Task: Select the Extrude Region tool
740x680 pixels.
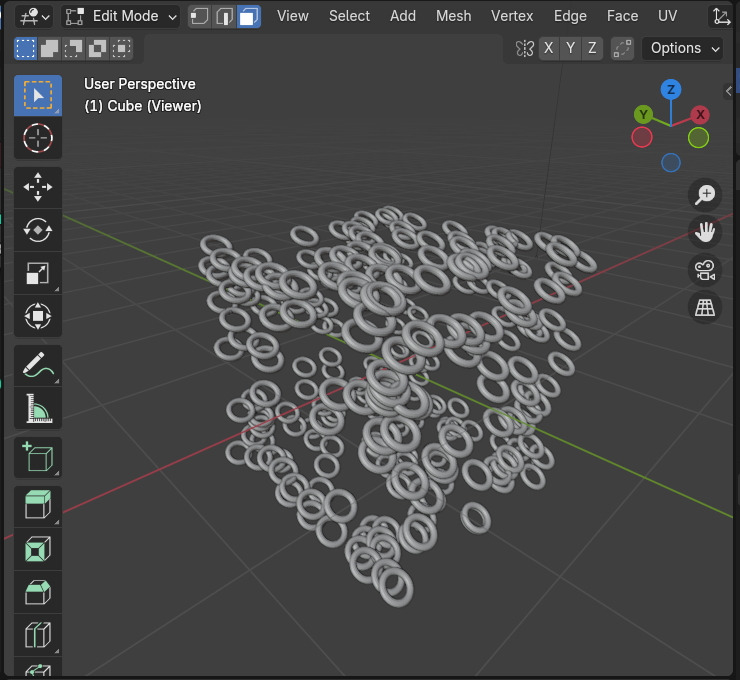Action: tap(38, 506)
